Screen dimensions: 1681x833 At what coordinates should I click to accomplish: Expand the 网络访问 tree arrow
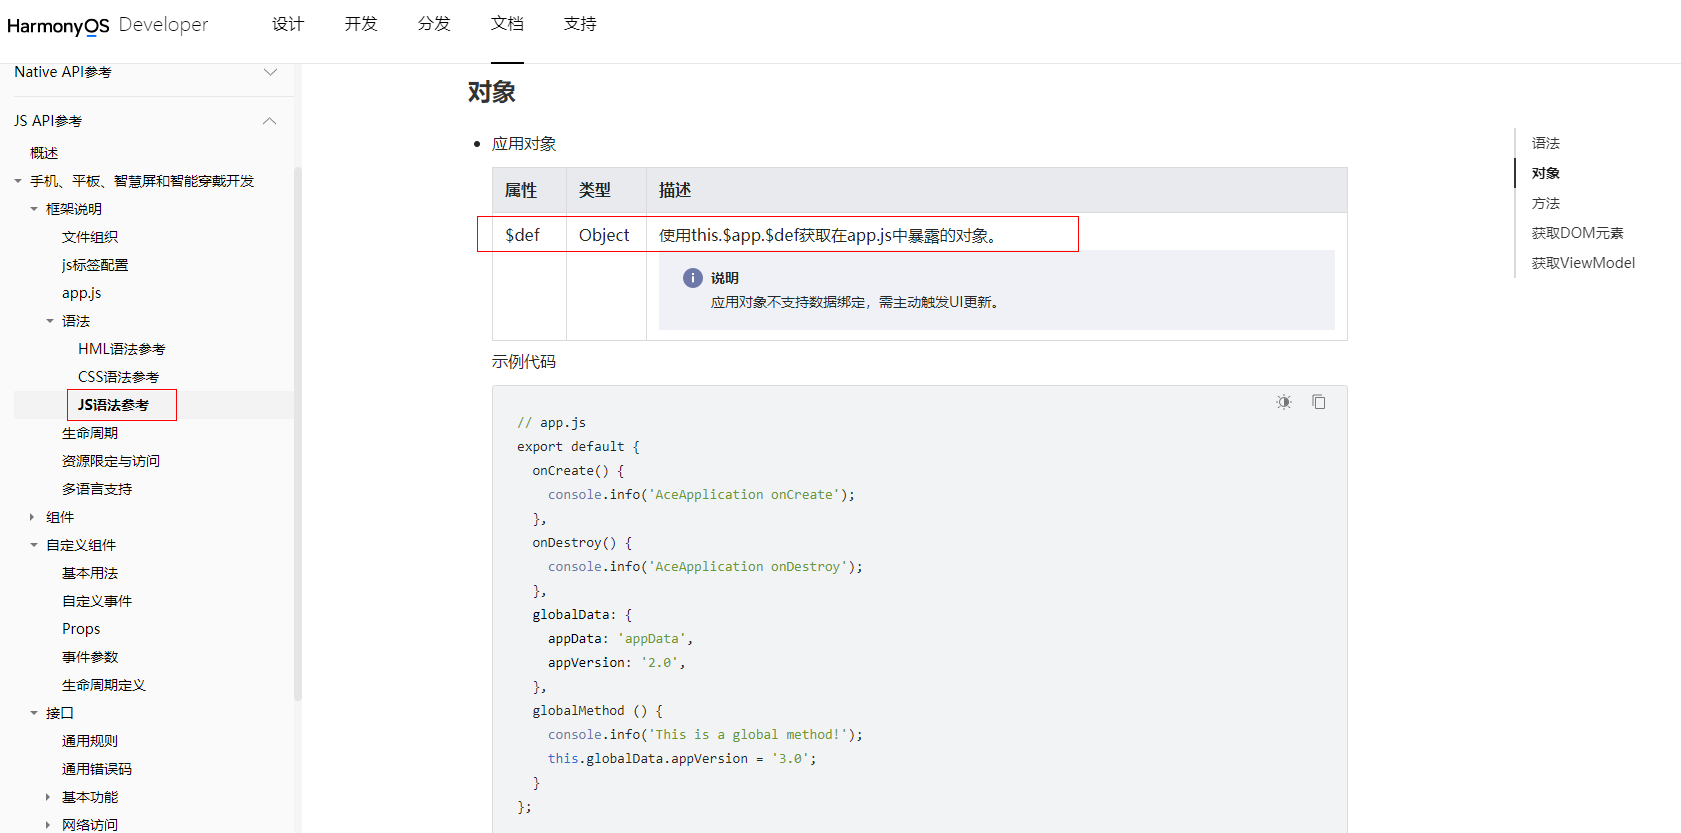(x=48, y=825)
